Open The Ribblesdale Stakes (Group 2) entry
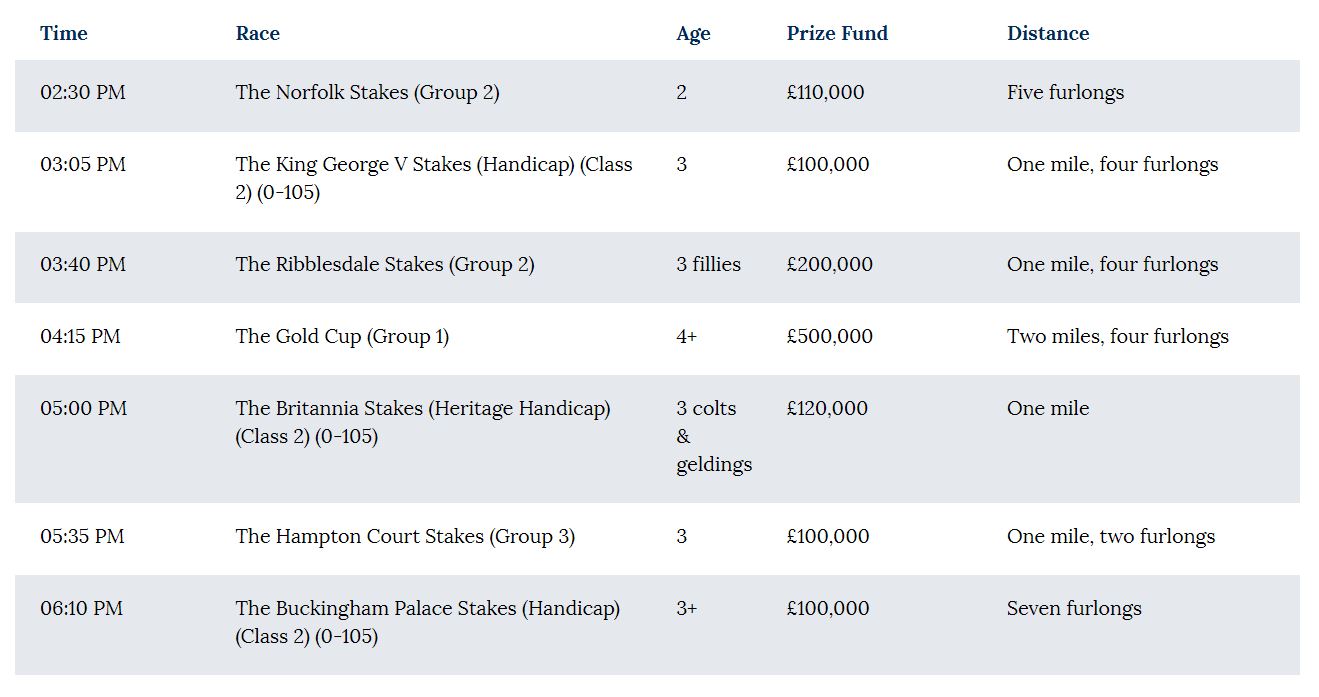The image size is (1319, 697). [385, 264]
